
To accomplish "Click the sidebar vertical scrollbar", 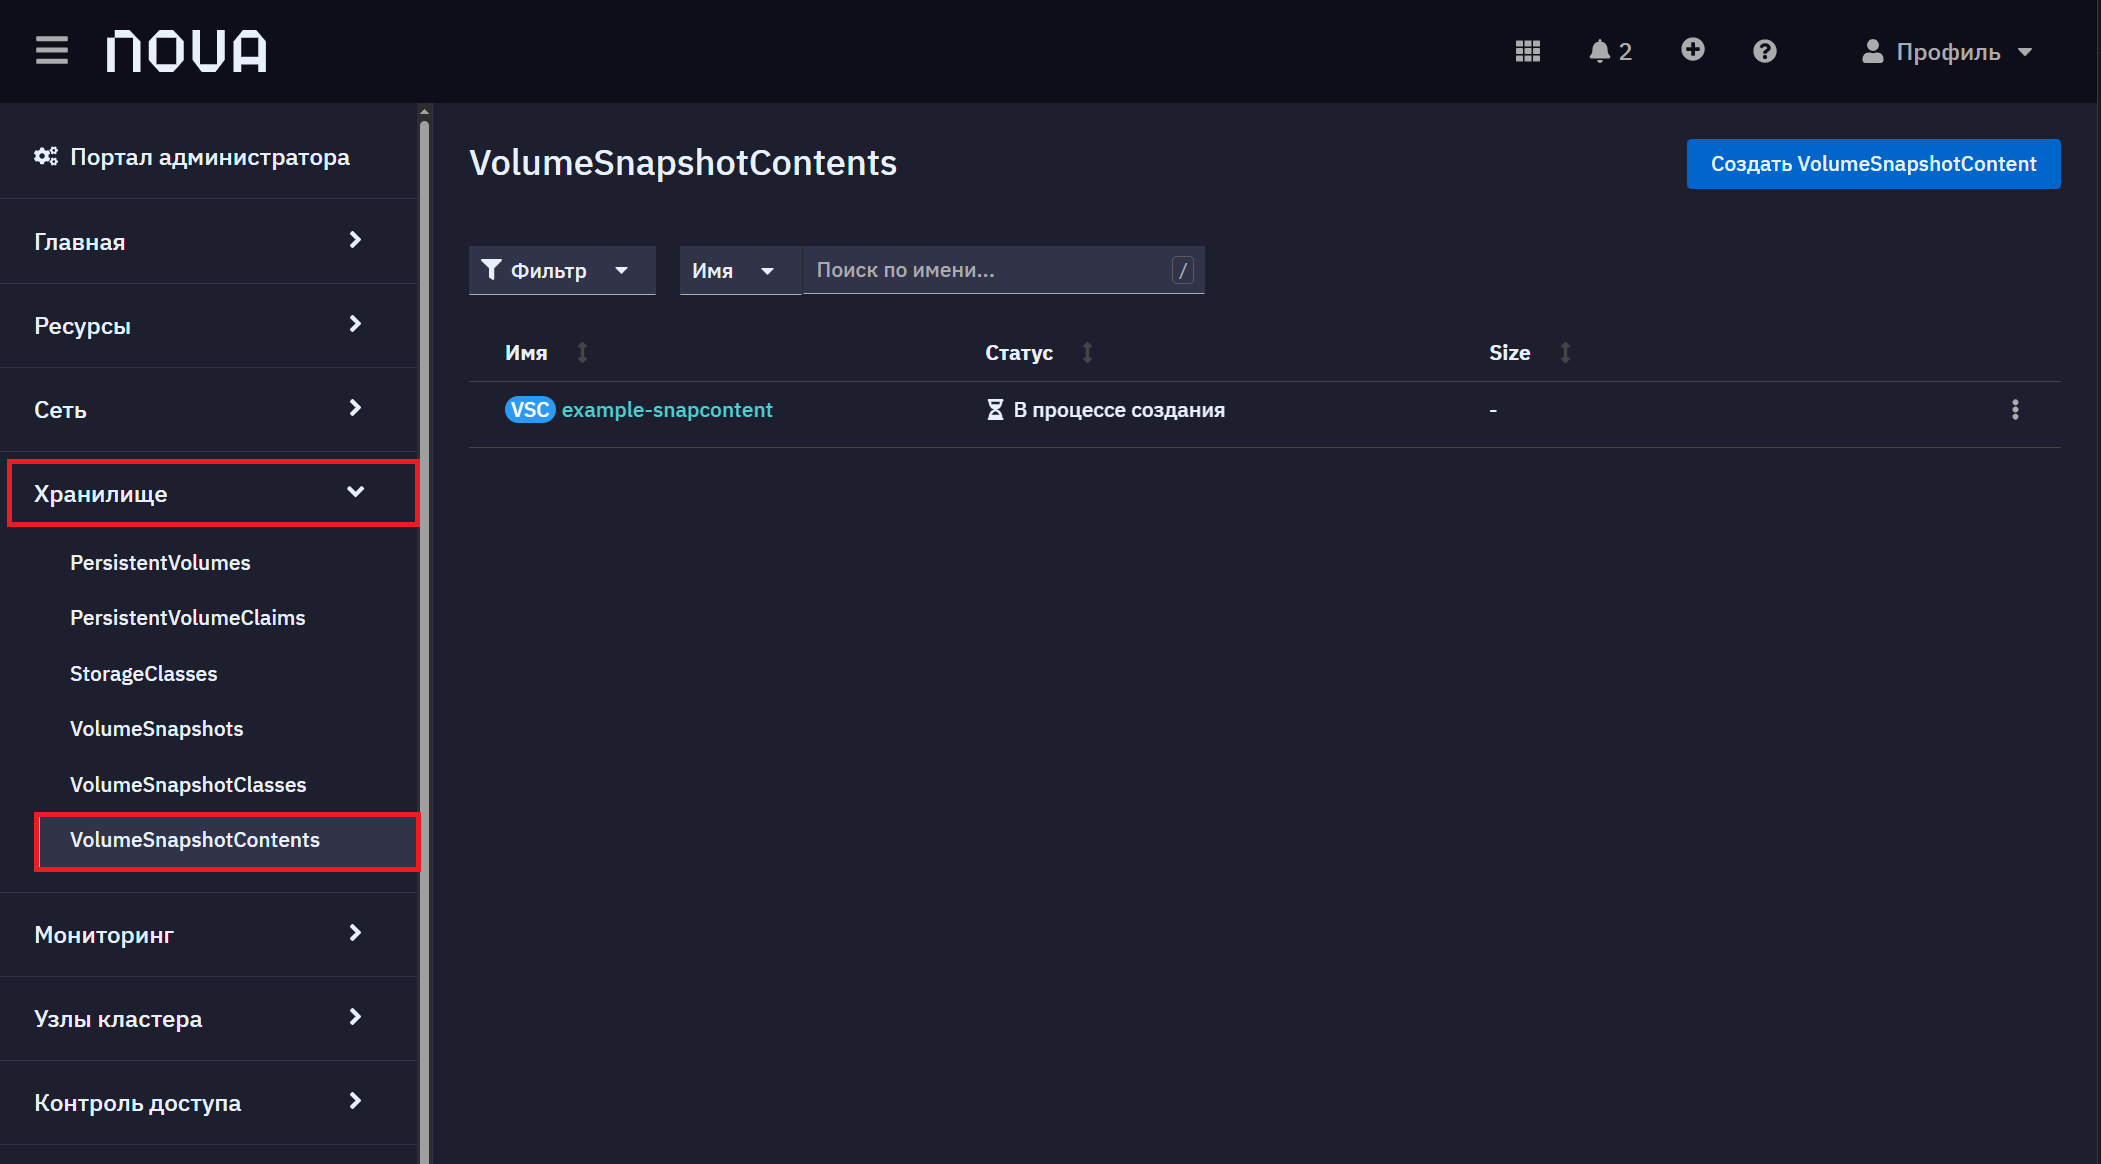I will [x=424, y=640].
